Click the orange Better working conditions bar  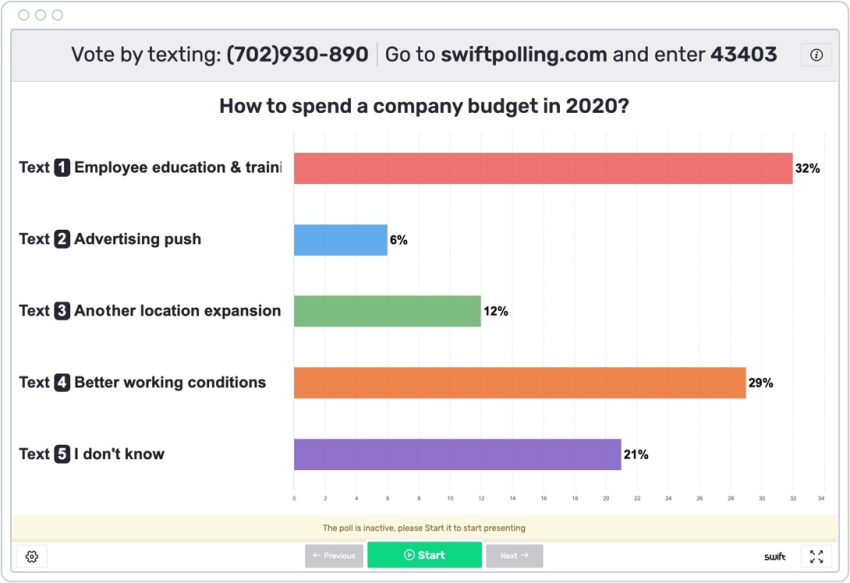click(520, 382)
